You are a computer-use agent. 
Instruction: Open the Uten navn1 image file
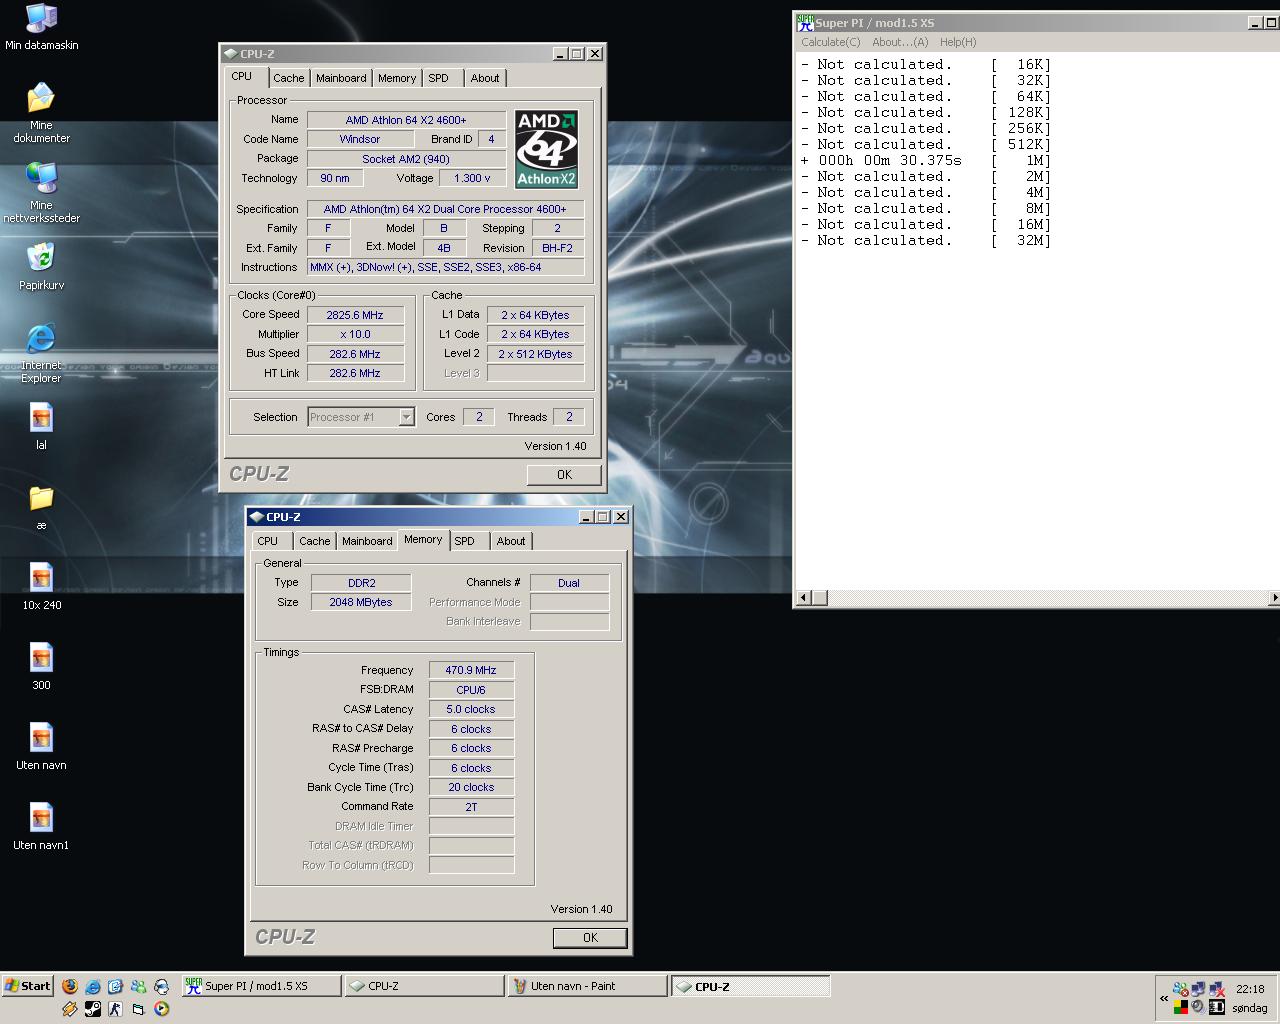[41, 826]
